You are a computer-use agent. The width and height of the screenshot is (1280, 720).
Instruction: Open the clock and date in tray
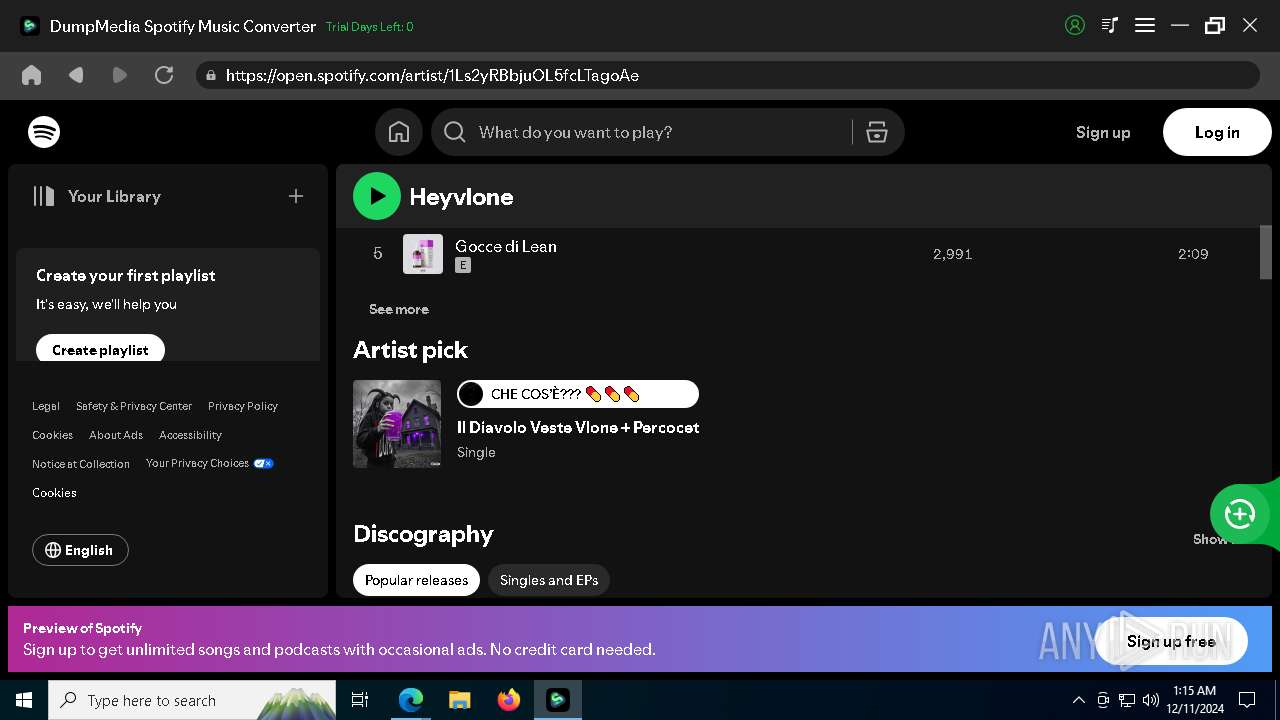1194,700
